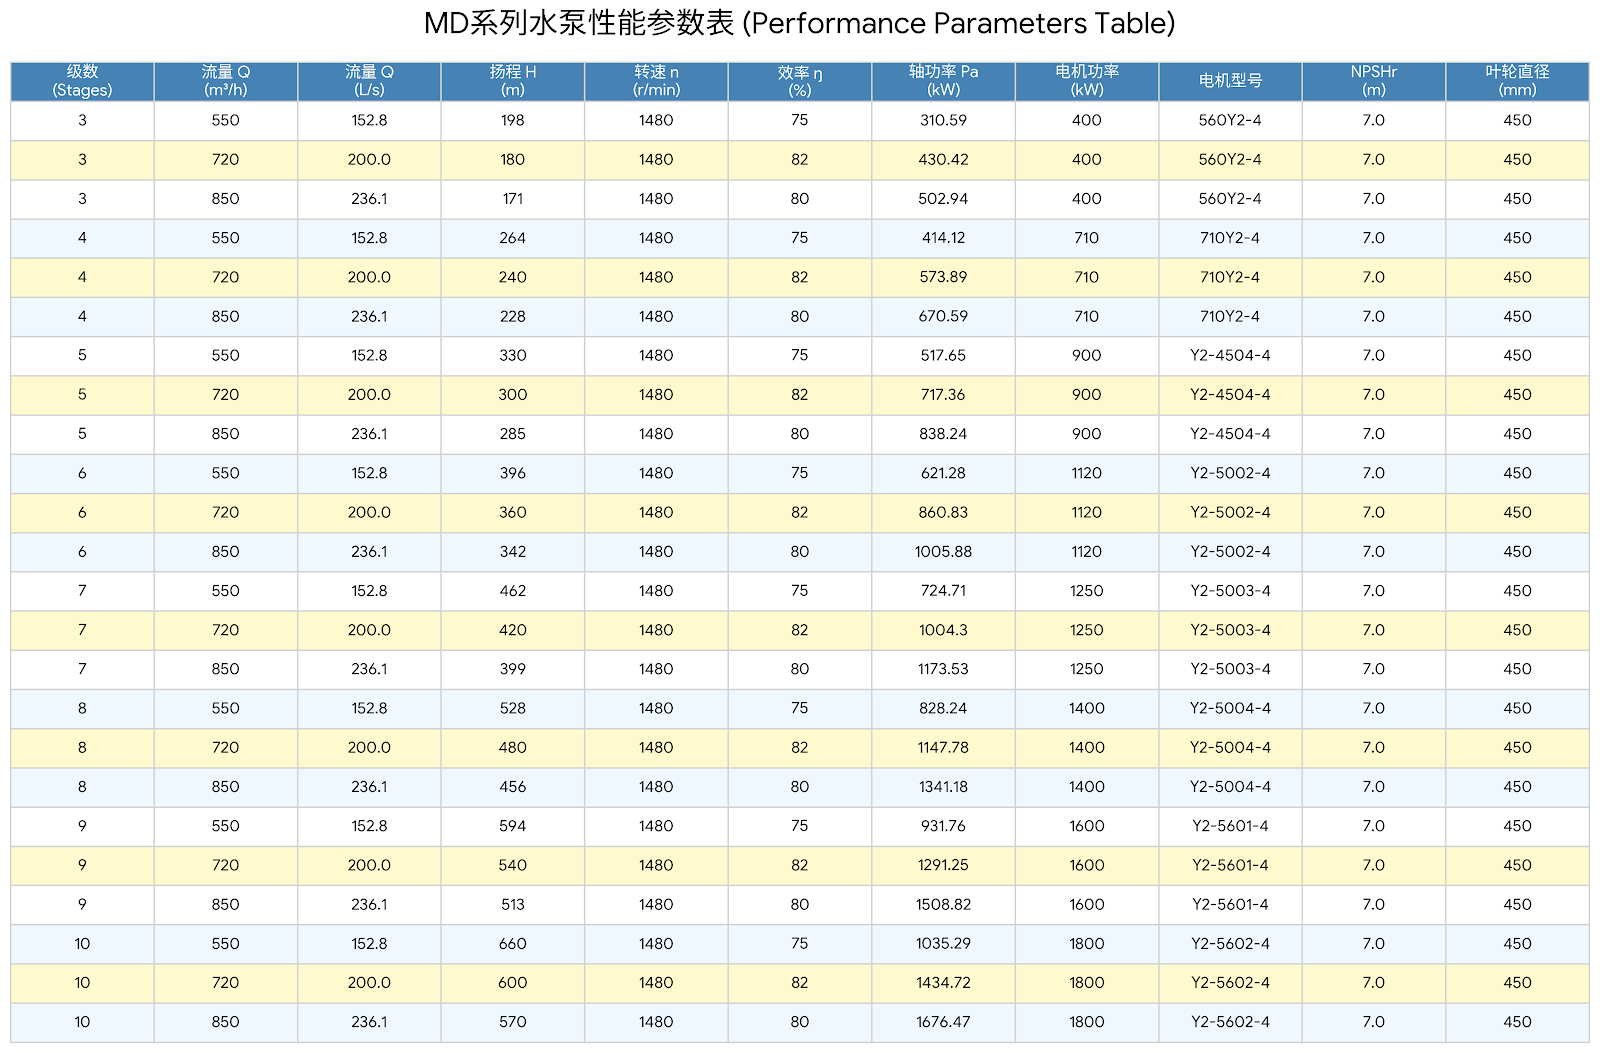Click the shaft power value '717.36'

click(943, 395)
